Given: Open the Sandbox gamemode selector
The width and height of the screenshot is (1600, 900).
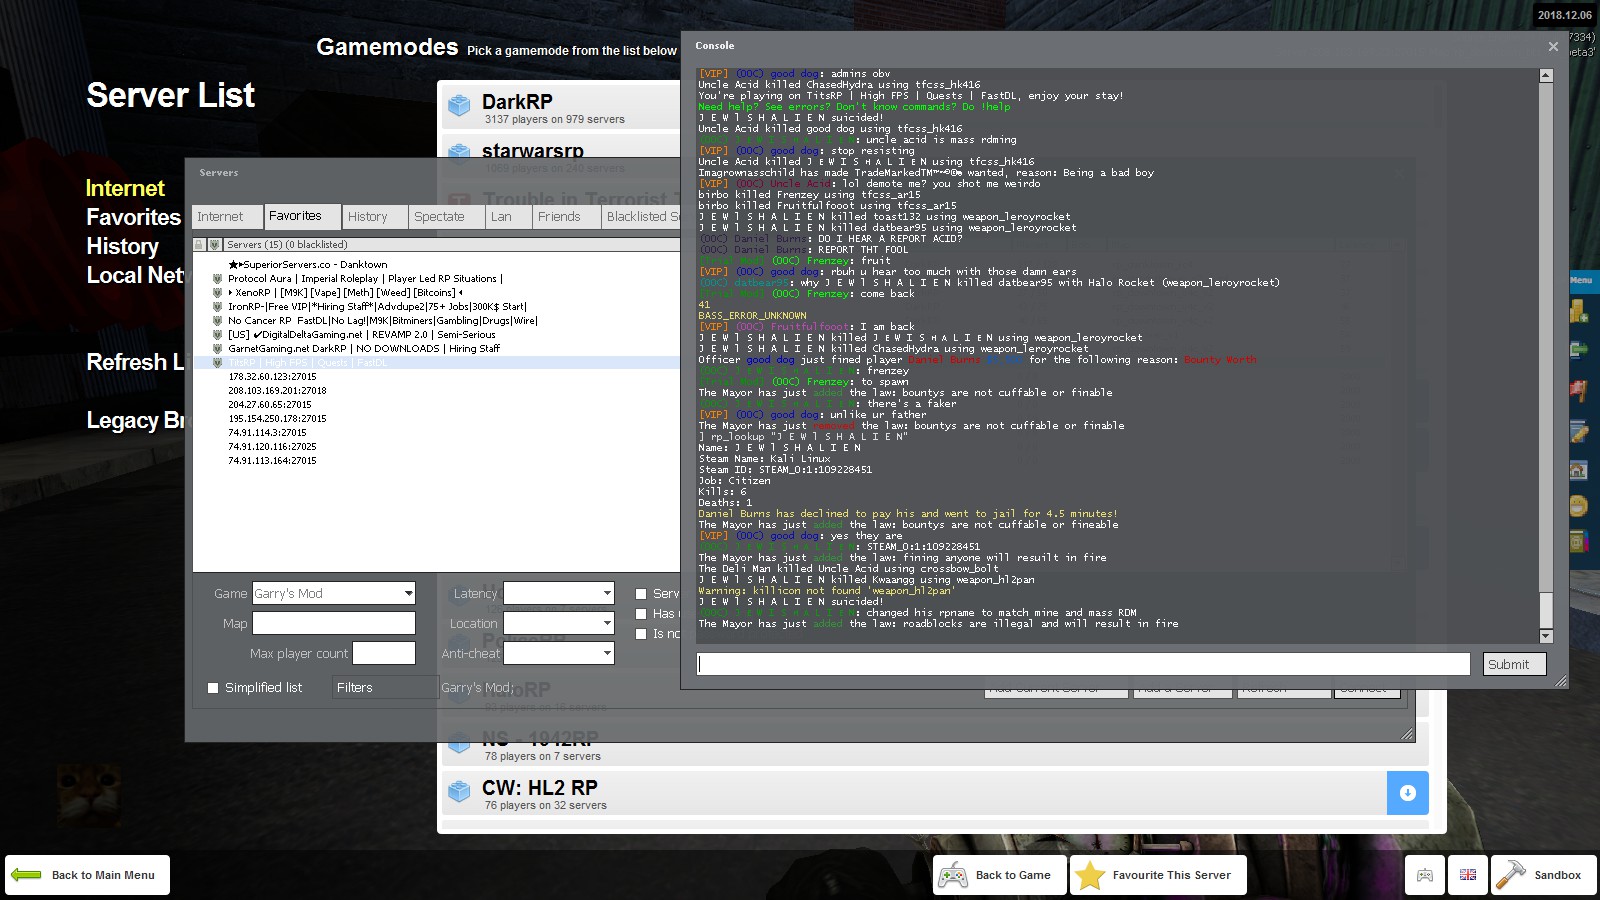Looking at the screenshot, I should coord(1543,875).
